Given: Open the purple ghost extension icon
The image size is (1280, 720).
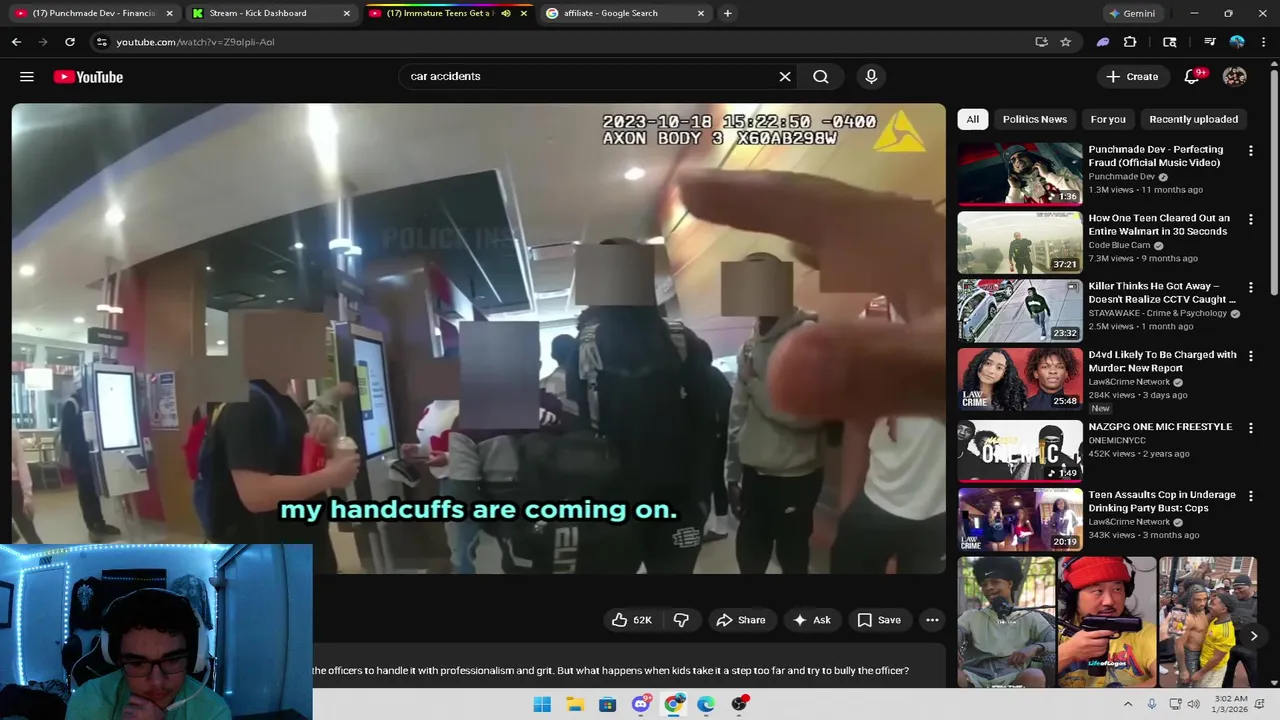Looking at the screenshot, I should click(1103, 42).
